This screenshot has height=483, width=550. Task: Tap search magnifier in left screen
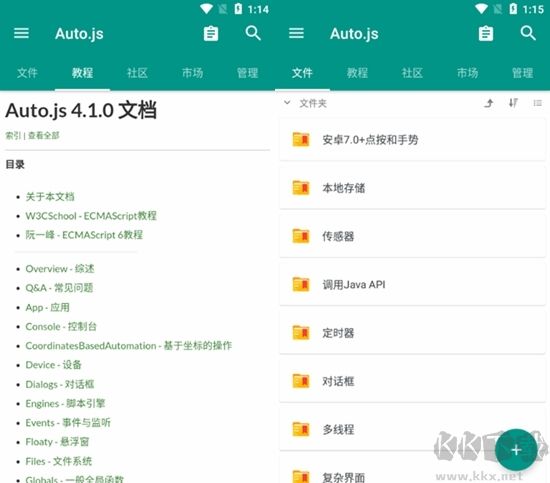253,33
